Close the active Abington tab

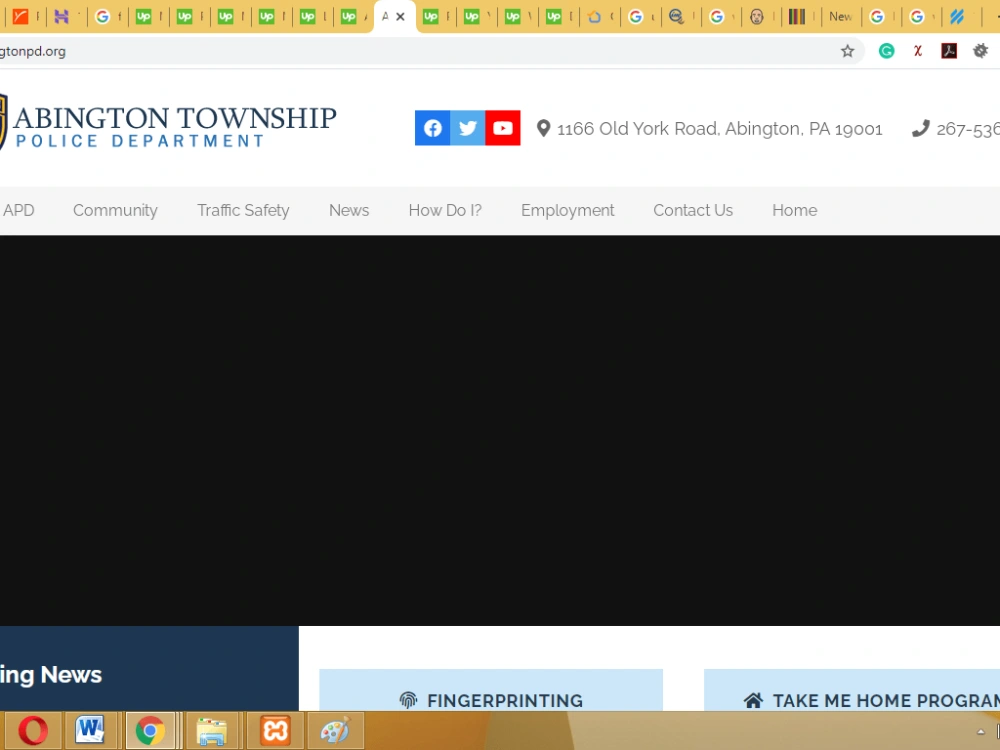(x=401, y=17)
